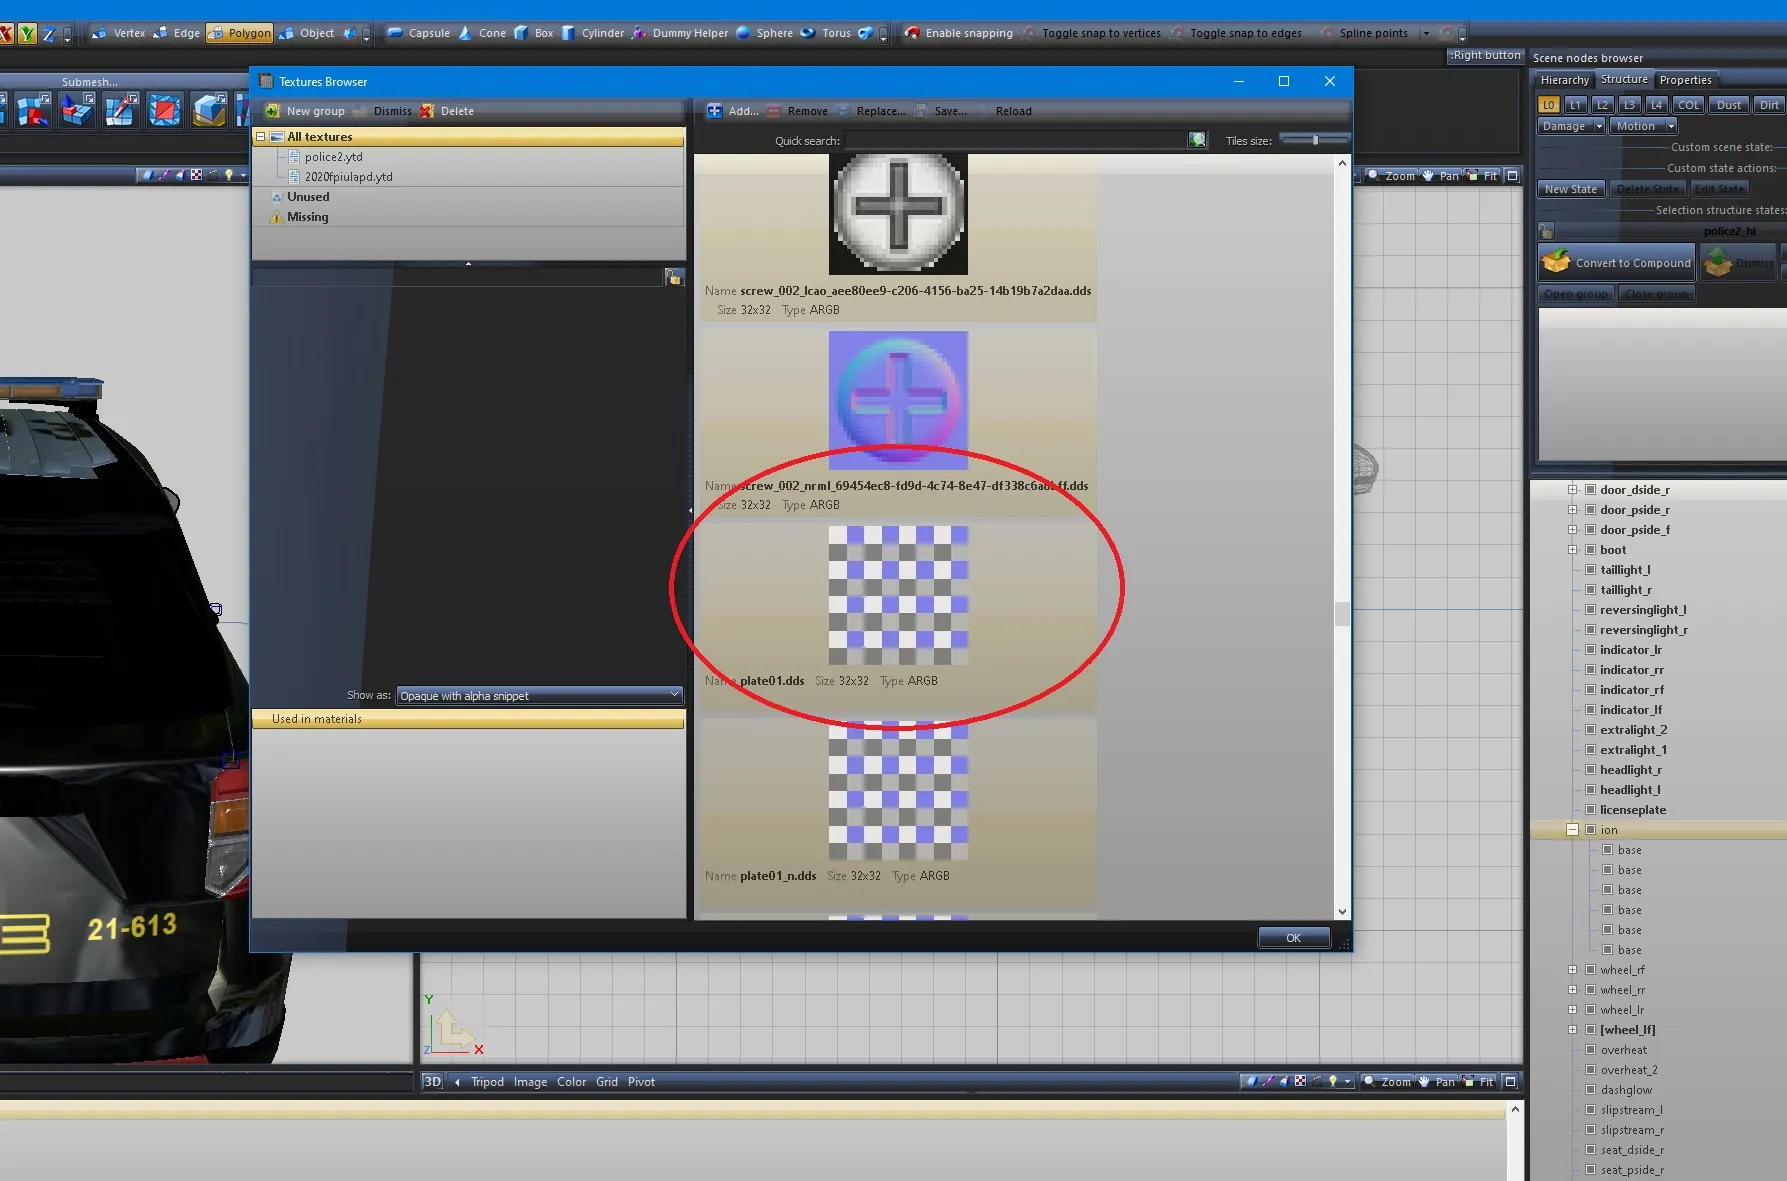Click the New group icon
The height and width of the screenshot is (1181, 1787).
(272, 111)
